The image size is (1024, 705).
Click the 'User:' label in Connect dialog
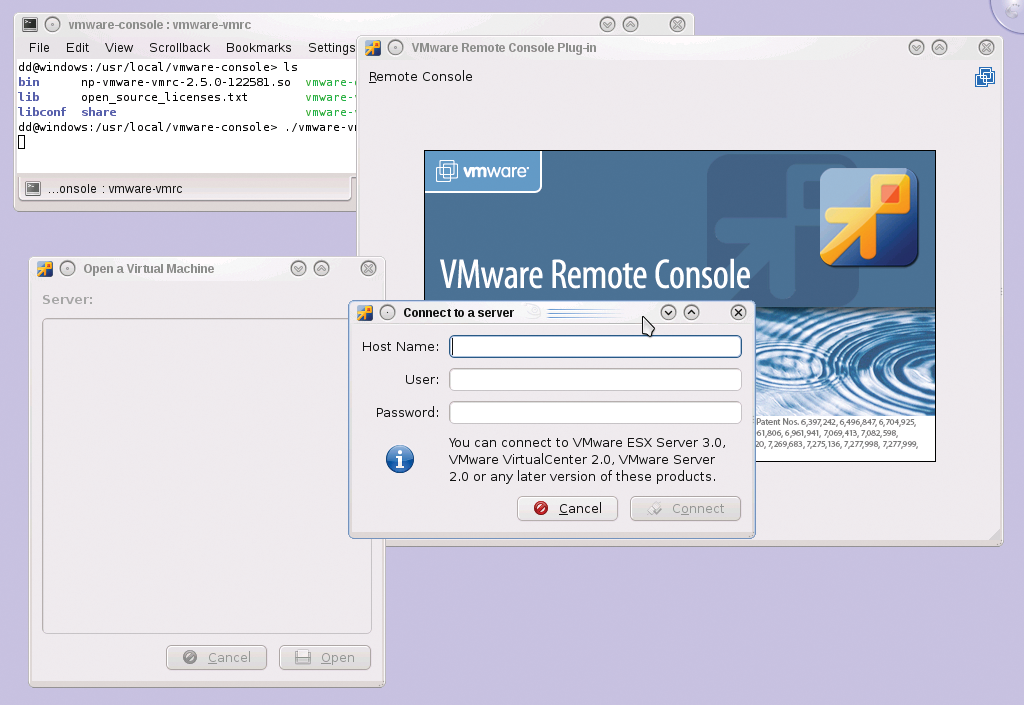(422, 379)
